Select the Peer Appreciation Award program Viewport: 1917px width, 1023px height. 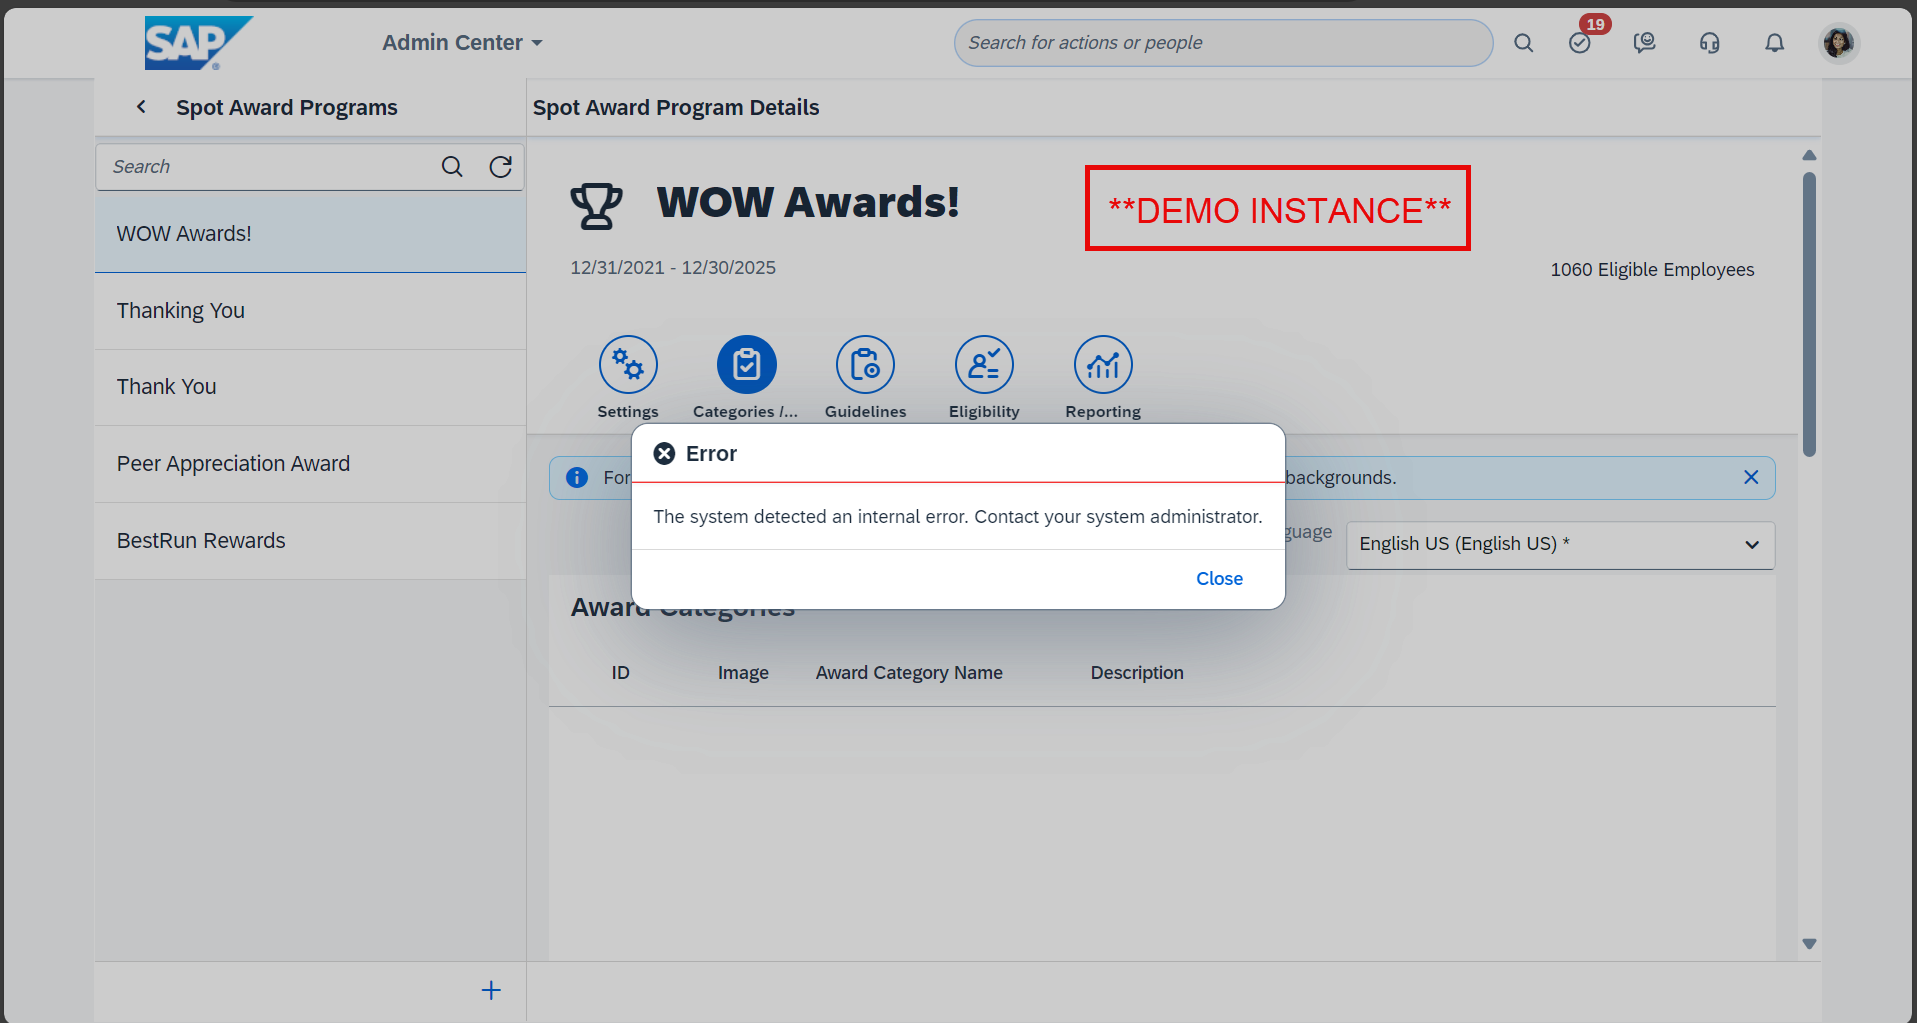click(x=310, y=464)
